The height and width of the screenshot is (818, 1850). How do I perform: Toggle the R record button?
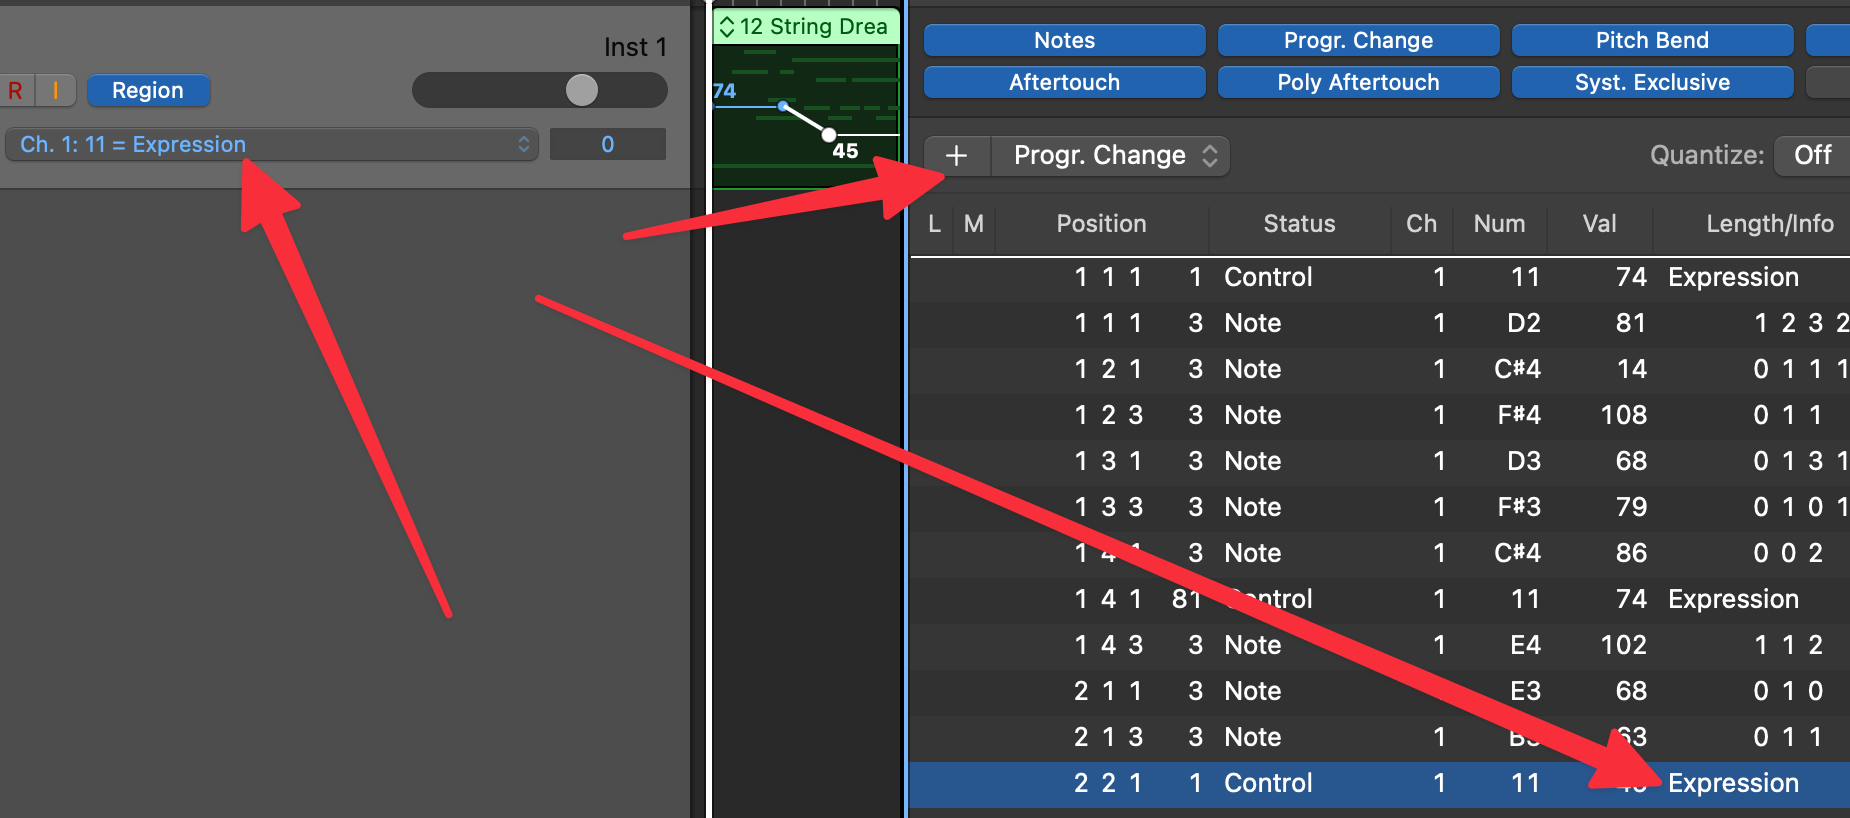[16, 91]
